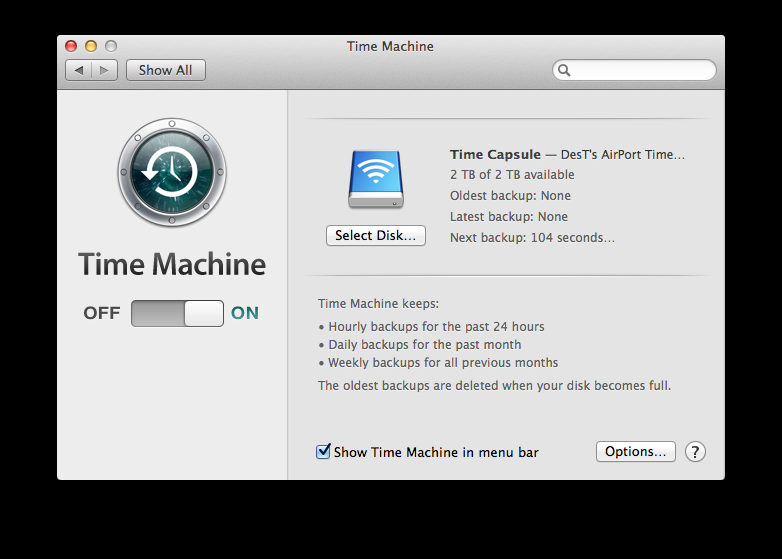The height and width of the screenshot is (559, 782).
Task: Click the magnifying glass in search field
Action: pos(564,70)
